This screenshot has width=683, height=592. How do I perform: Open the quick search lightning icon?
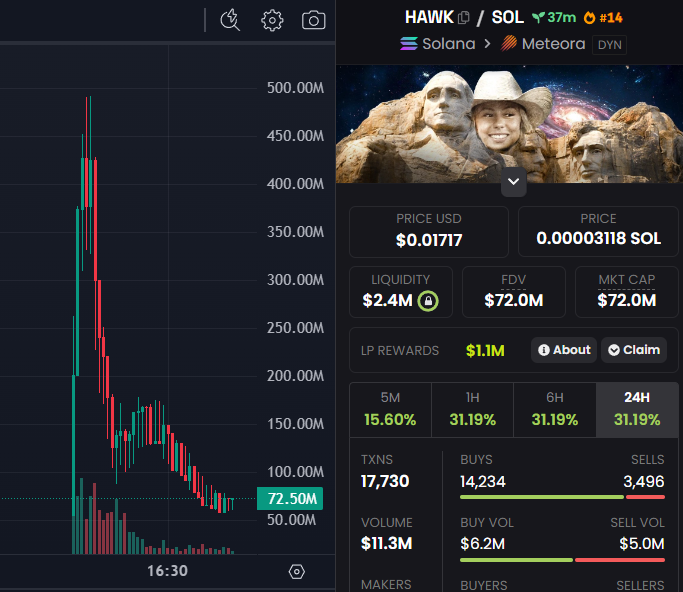pos(230,20)
